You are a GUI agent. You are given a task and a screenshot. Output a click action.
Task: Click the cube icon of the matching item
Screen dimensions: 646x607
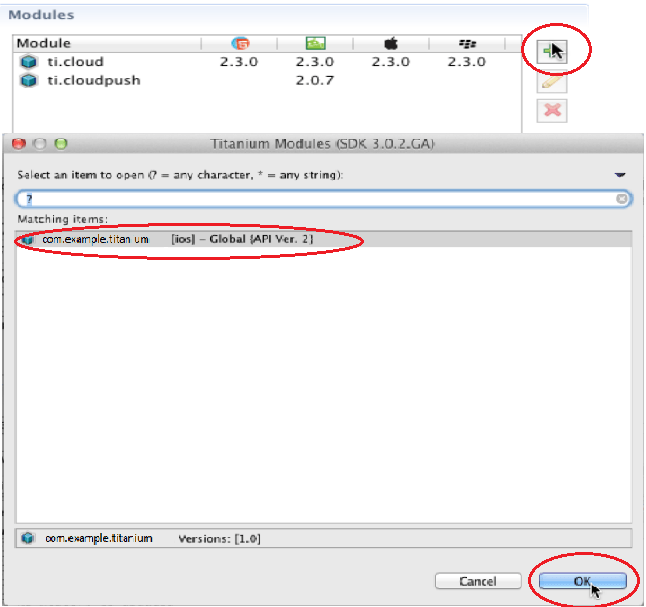28,239
